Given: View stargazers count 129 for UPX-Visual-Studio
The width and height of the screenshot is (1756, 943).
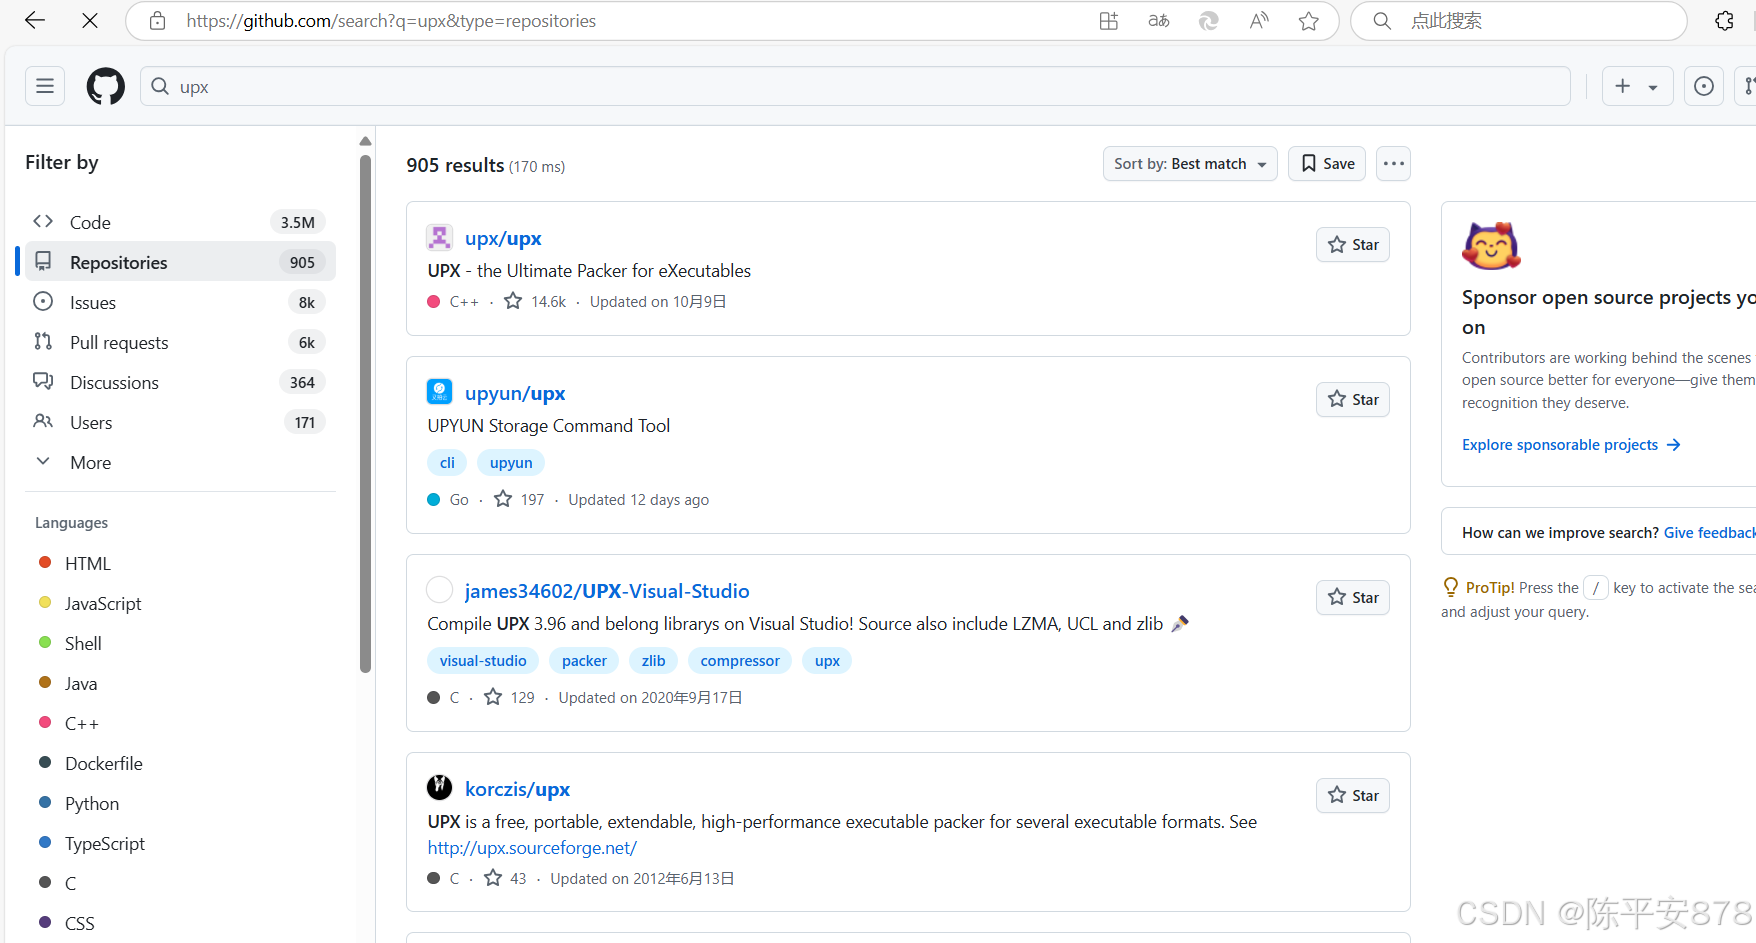Looking at the screenshot, I should [509, 697].
